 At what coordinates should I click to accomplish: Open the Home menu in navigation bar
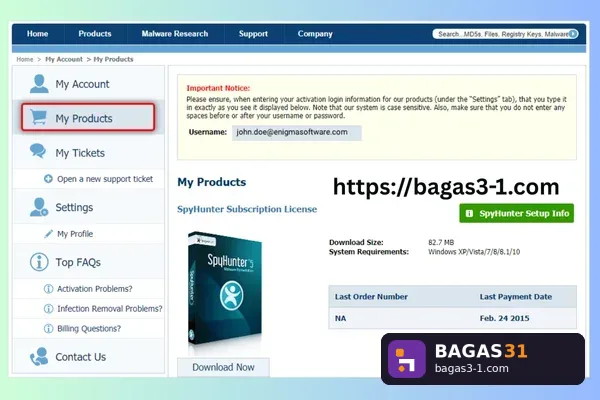pos(38,34)
